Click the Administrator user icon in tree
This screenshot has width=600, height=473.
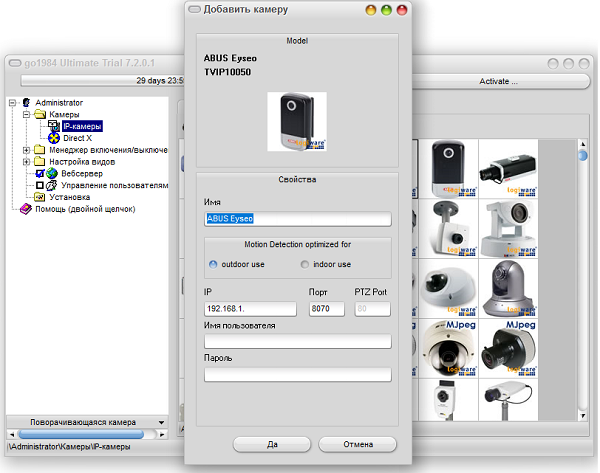click(26, 103)
